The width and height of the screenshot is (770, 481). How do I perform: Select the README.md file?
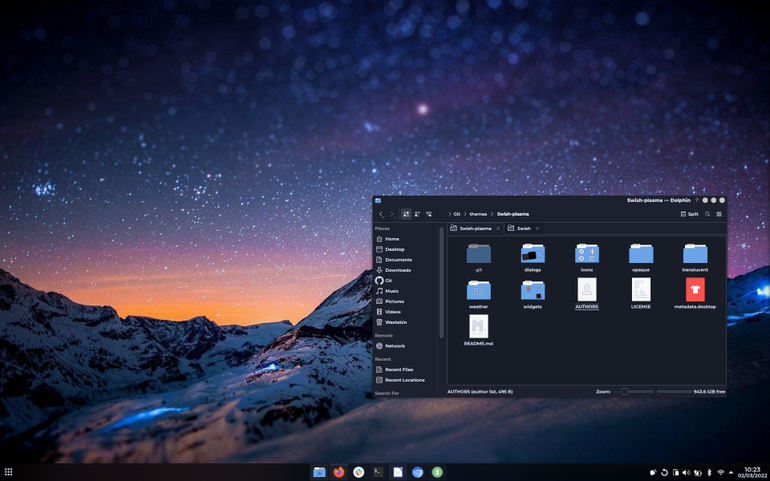pos(478,330)
